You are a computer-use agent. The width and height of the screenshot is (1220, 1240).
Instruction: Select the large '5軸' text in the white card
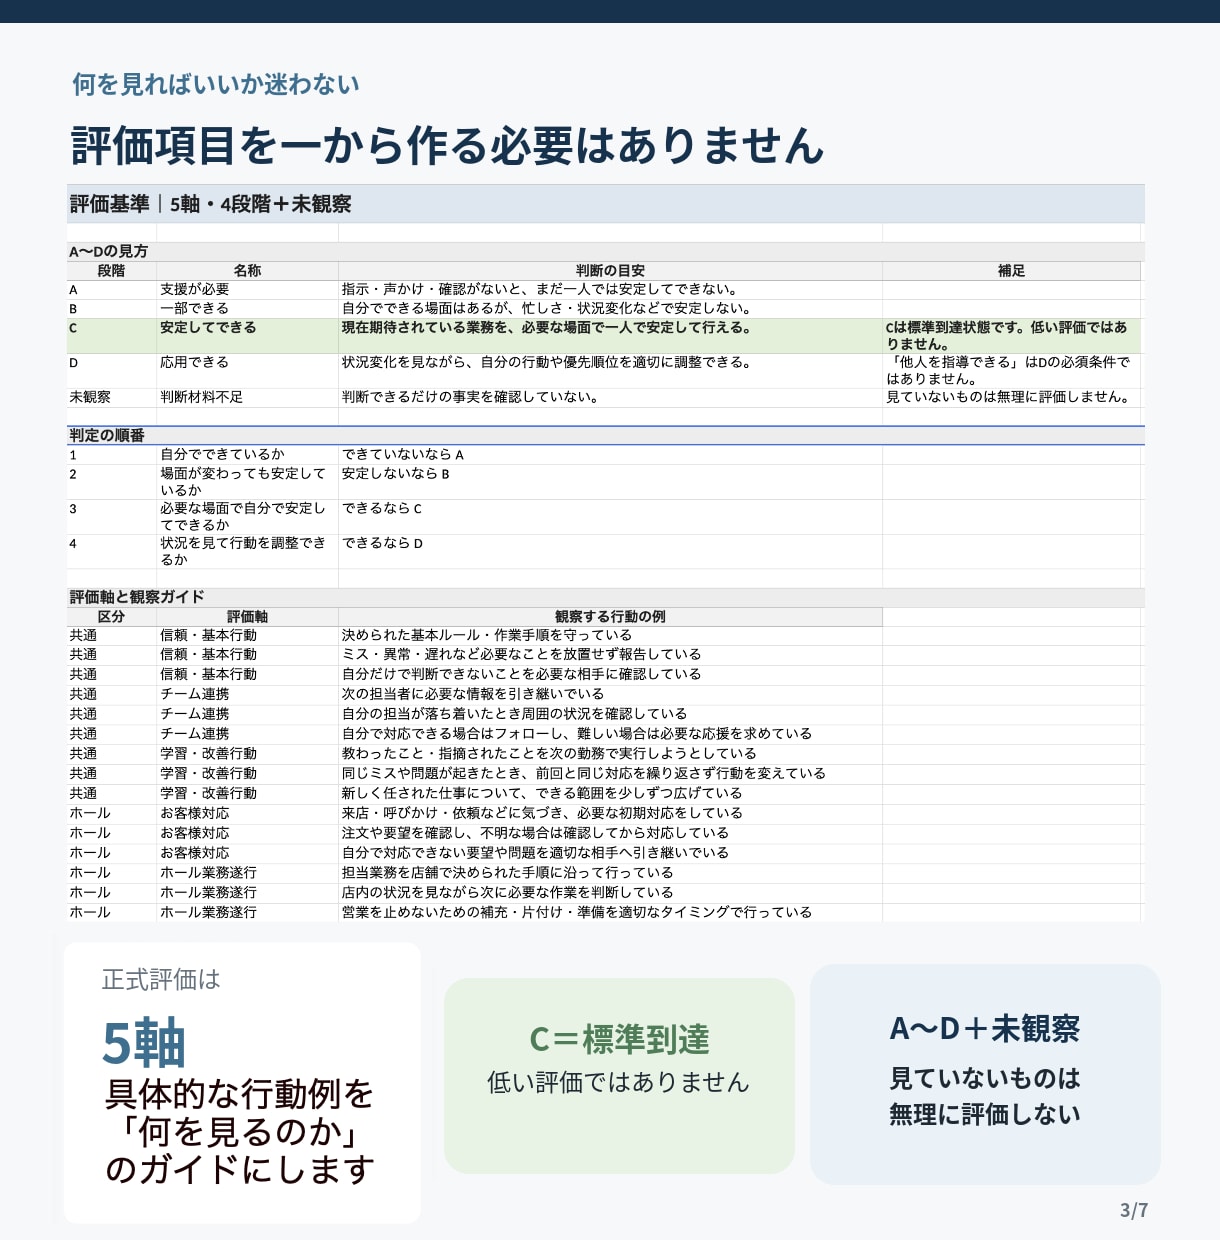[144, 1043]
